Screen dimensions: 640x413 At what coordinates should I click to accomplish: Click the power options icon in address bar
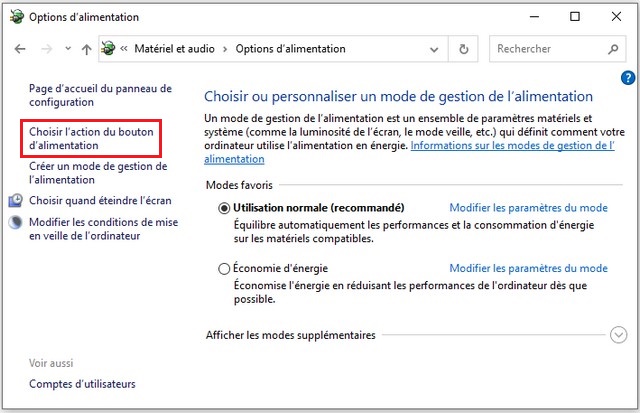pyautogui.click(x=108, y=49)
